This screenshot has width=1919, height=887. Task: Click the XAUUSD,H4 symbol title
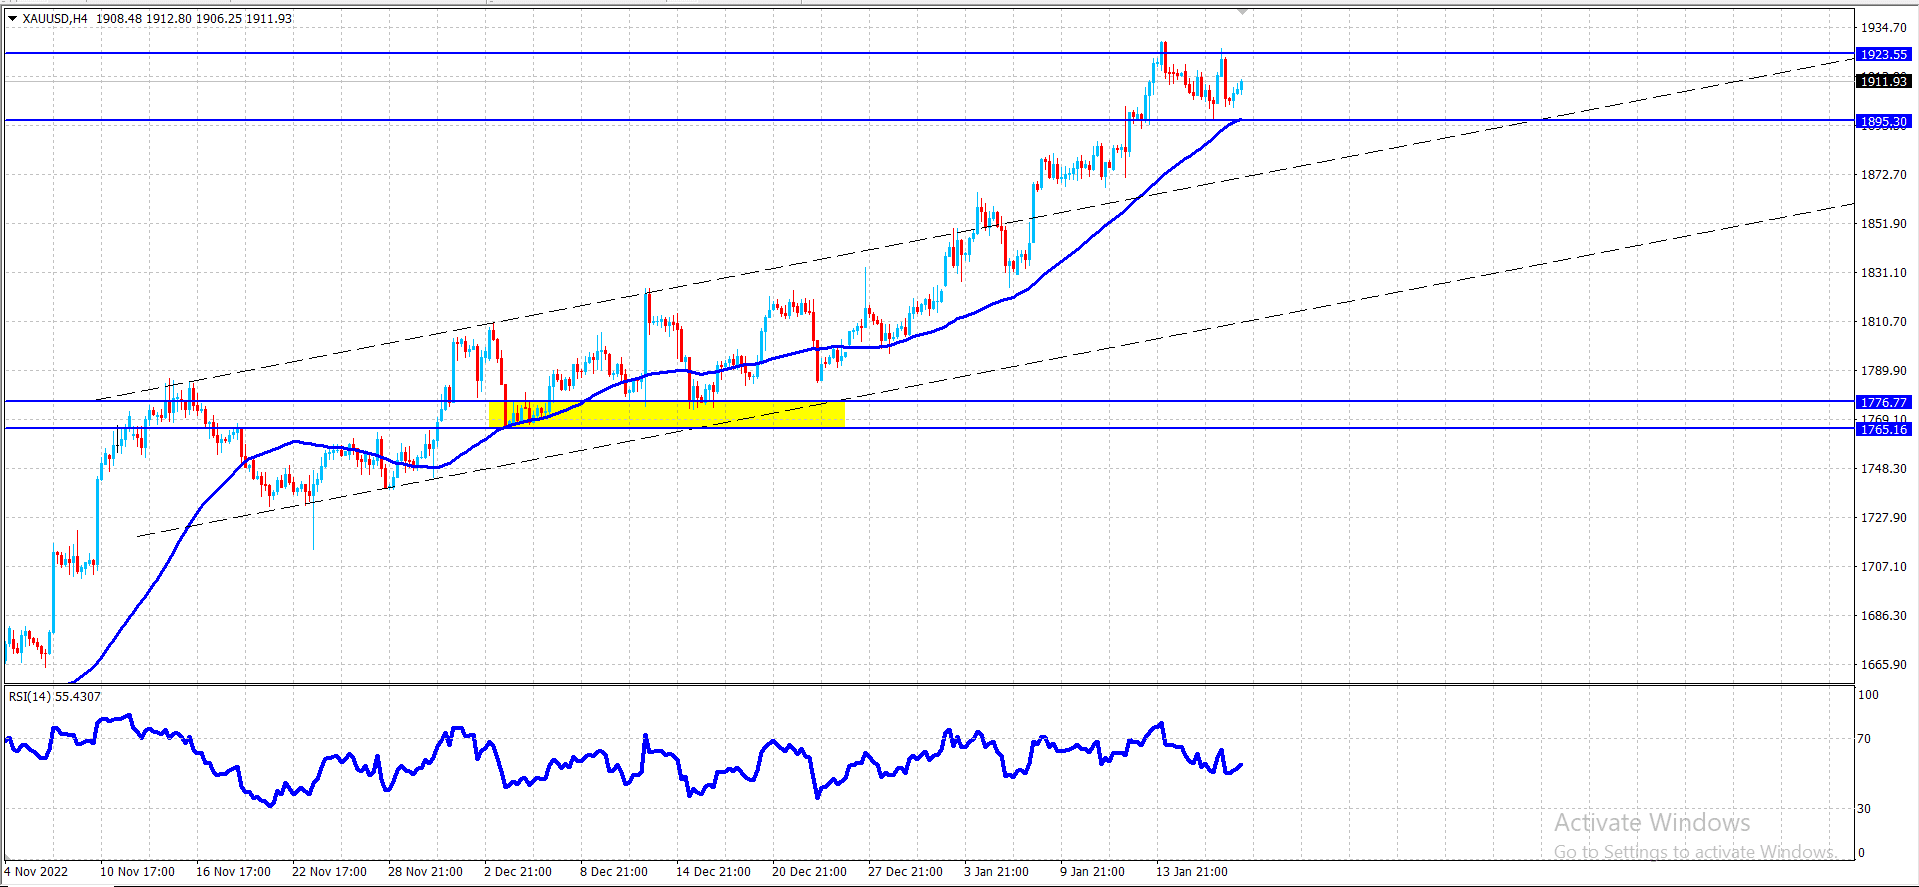pos(54,18)
